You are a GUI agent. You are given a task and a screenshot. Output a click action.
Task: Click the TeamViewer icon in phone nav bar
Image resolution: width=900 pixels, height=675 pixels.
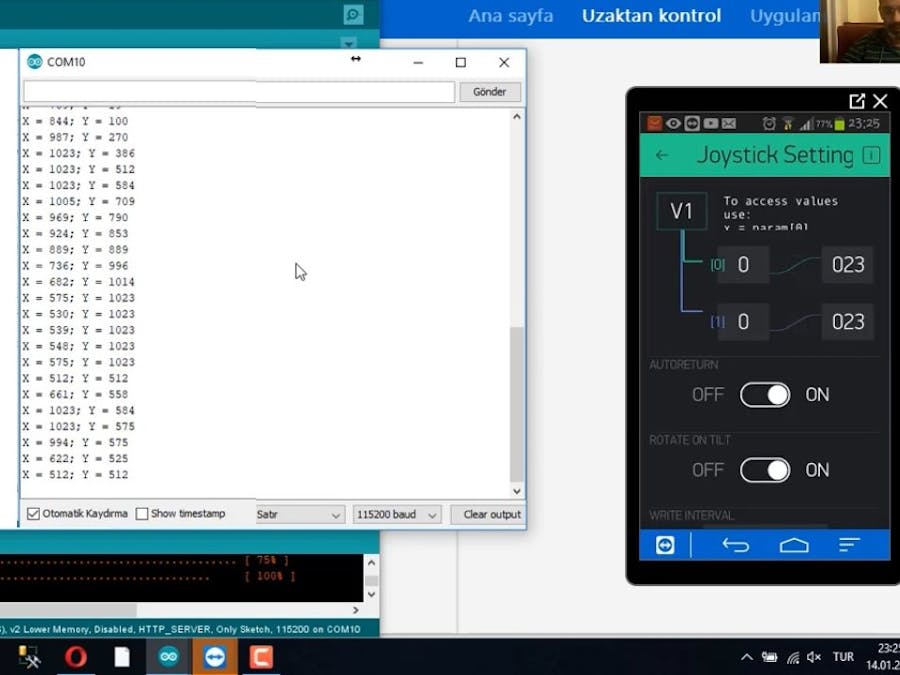tap(665, 545)
